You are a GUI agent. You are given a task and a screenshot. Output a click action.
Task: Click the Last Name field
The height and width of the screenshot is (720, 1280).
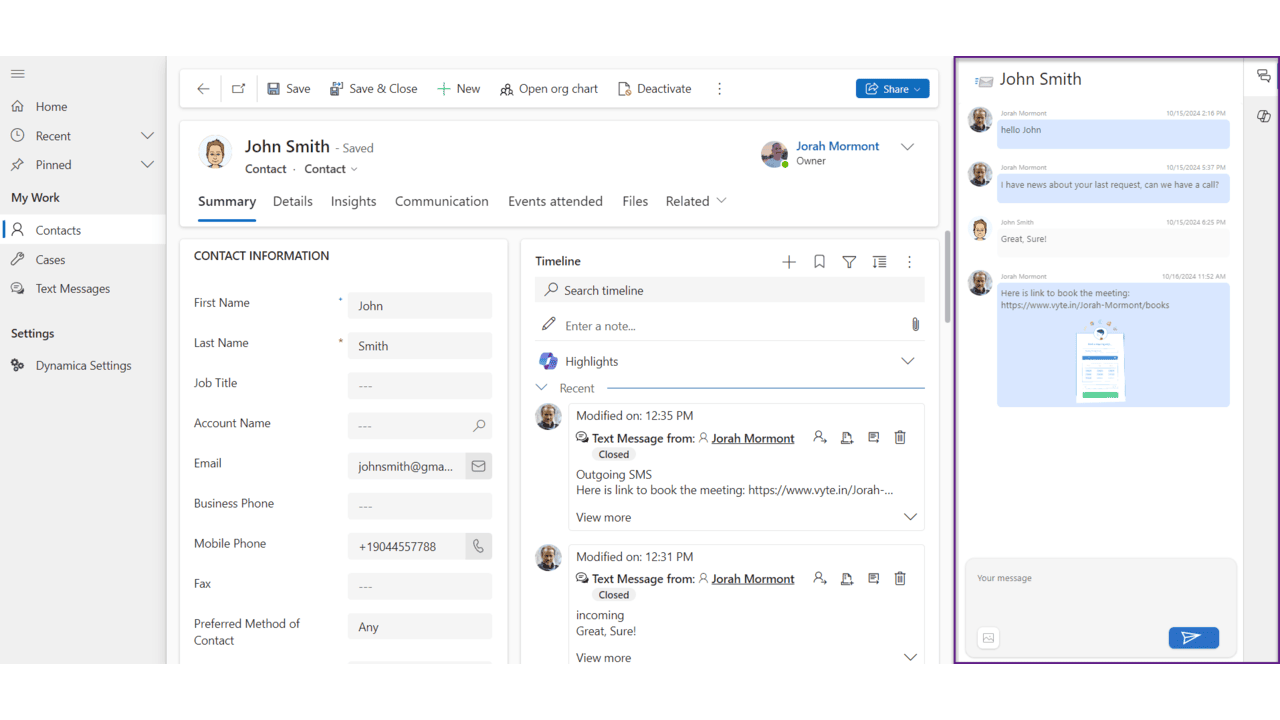pyautogui.click(x=420, y=346)
